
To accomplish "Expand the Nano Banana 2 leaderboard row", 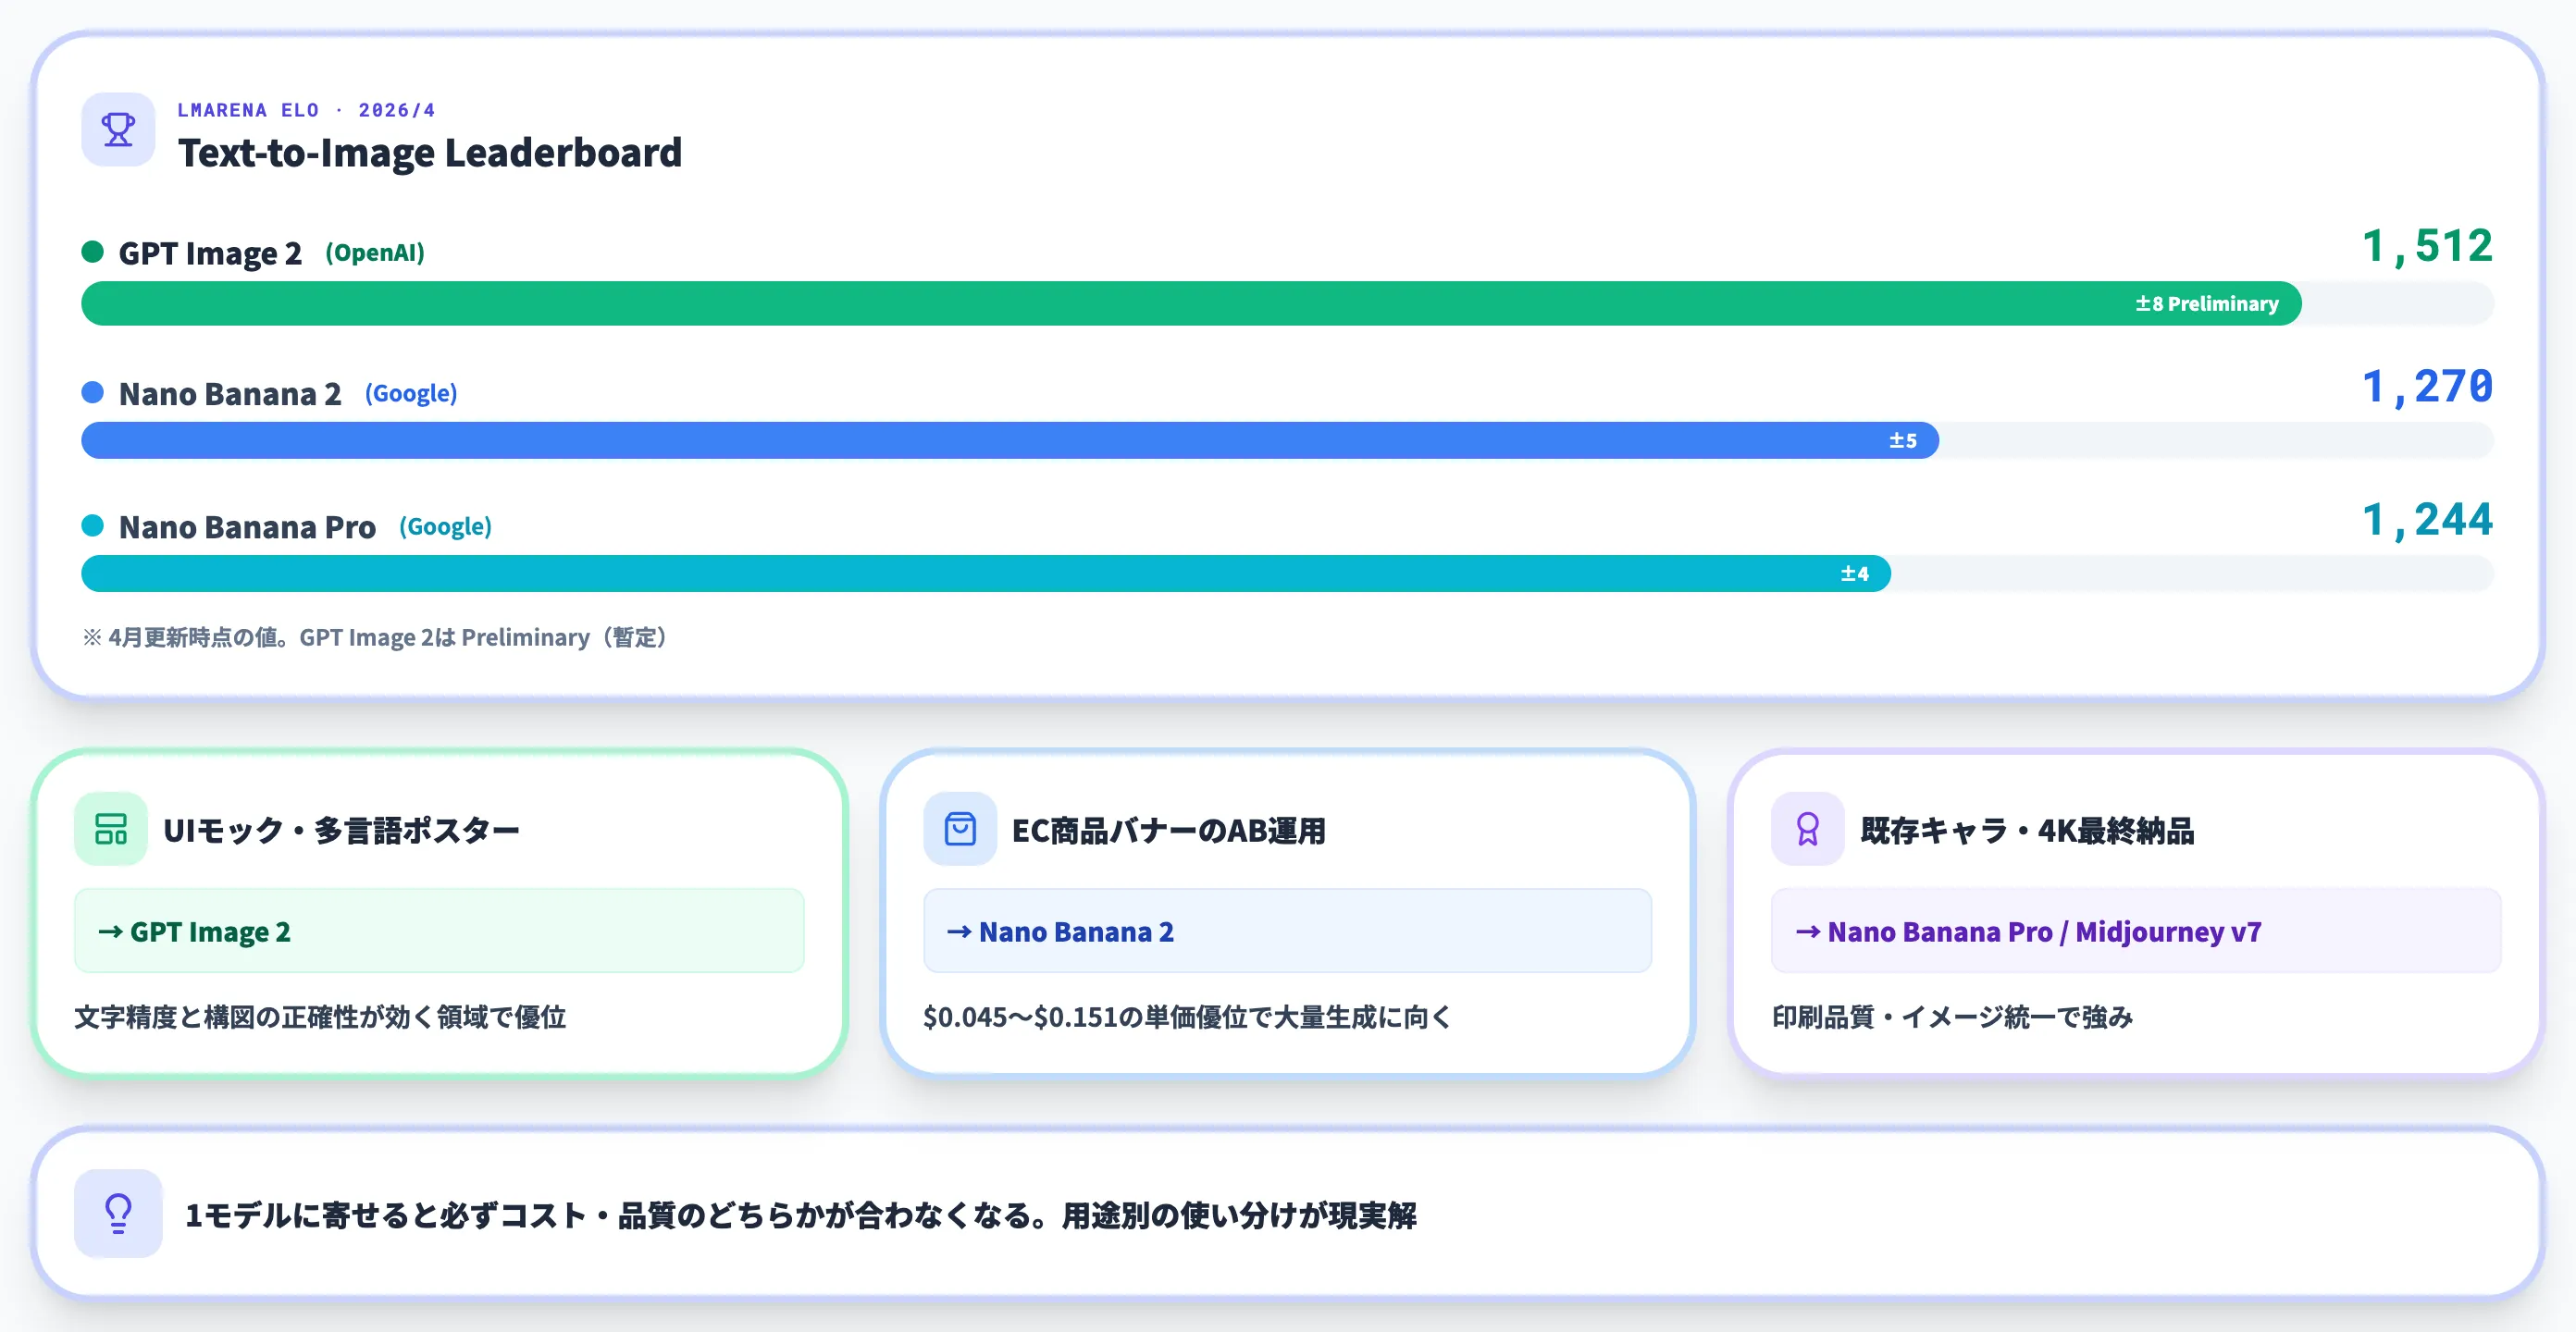I will click(x=230, y=393).
